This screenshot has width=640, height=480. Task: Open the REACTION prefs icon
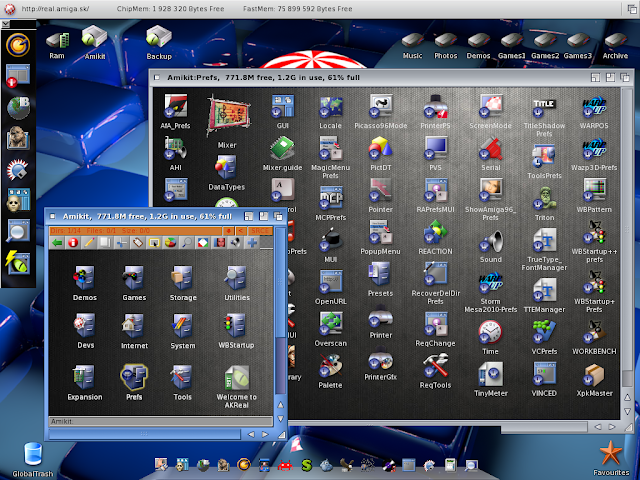click(x=435, y=232)
